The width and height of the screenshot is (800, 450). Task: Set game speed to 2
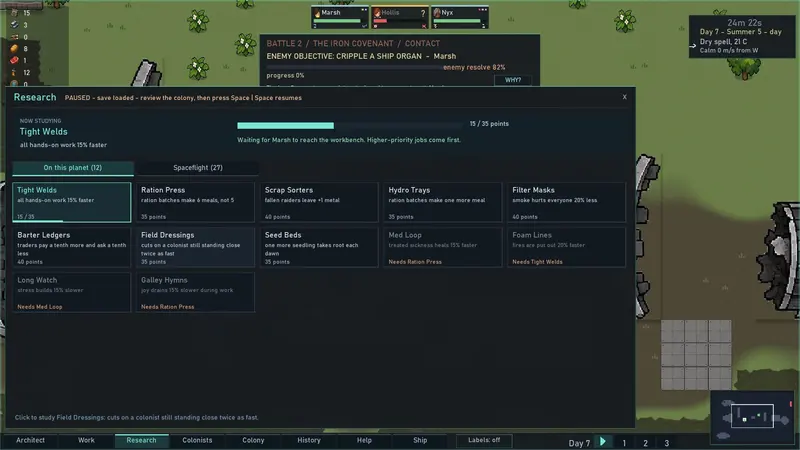pyautogui.click(x=645, y=443)
